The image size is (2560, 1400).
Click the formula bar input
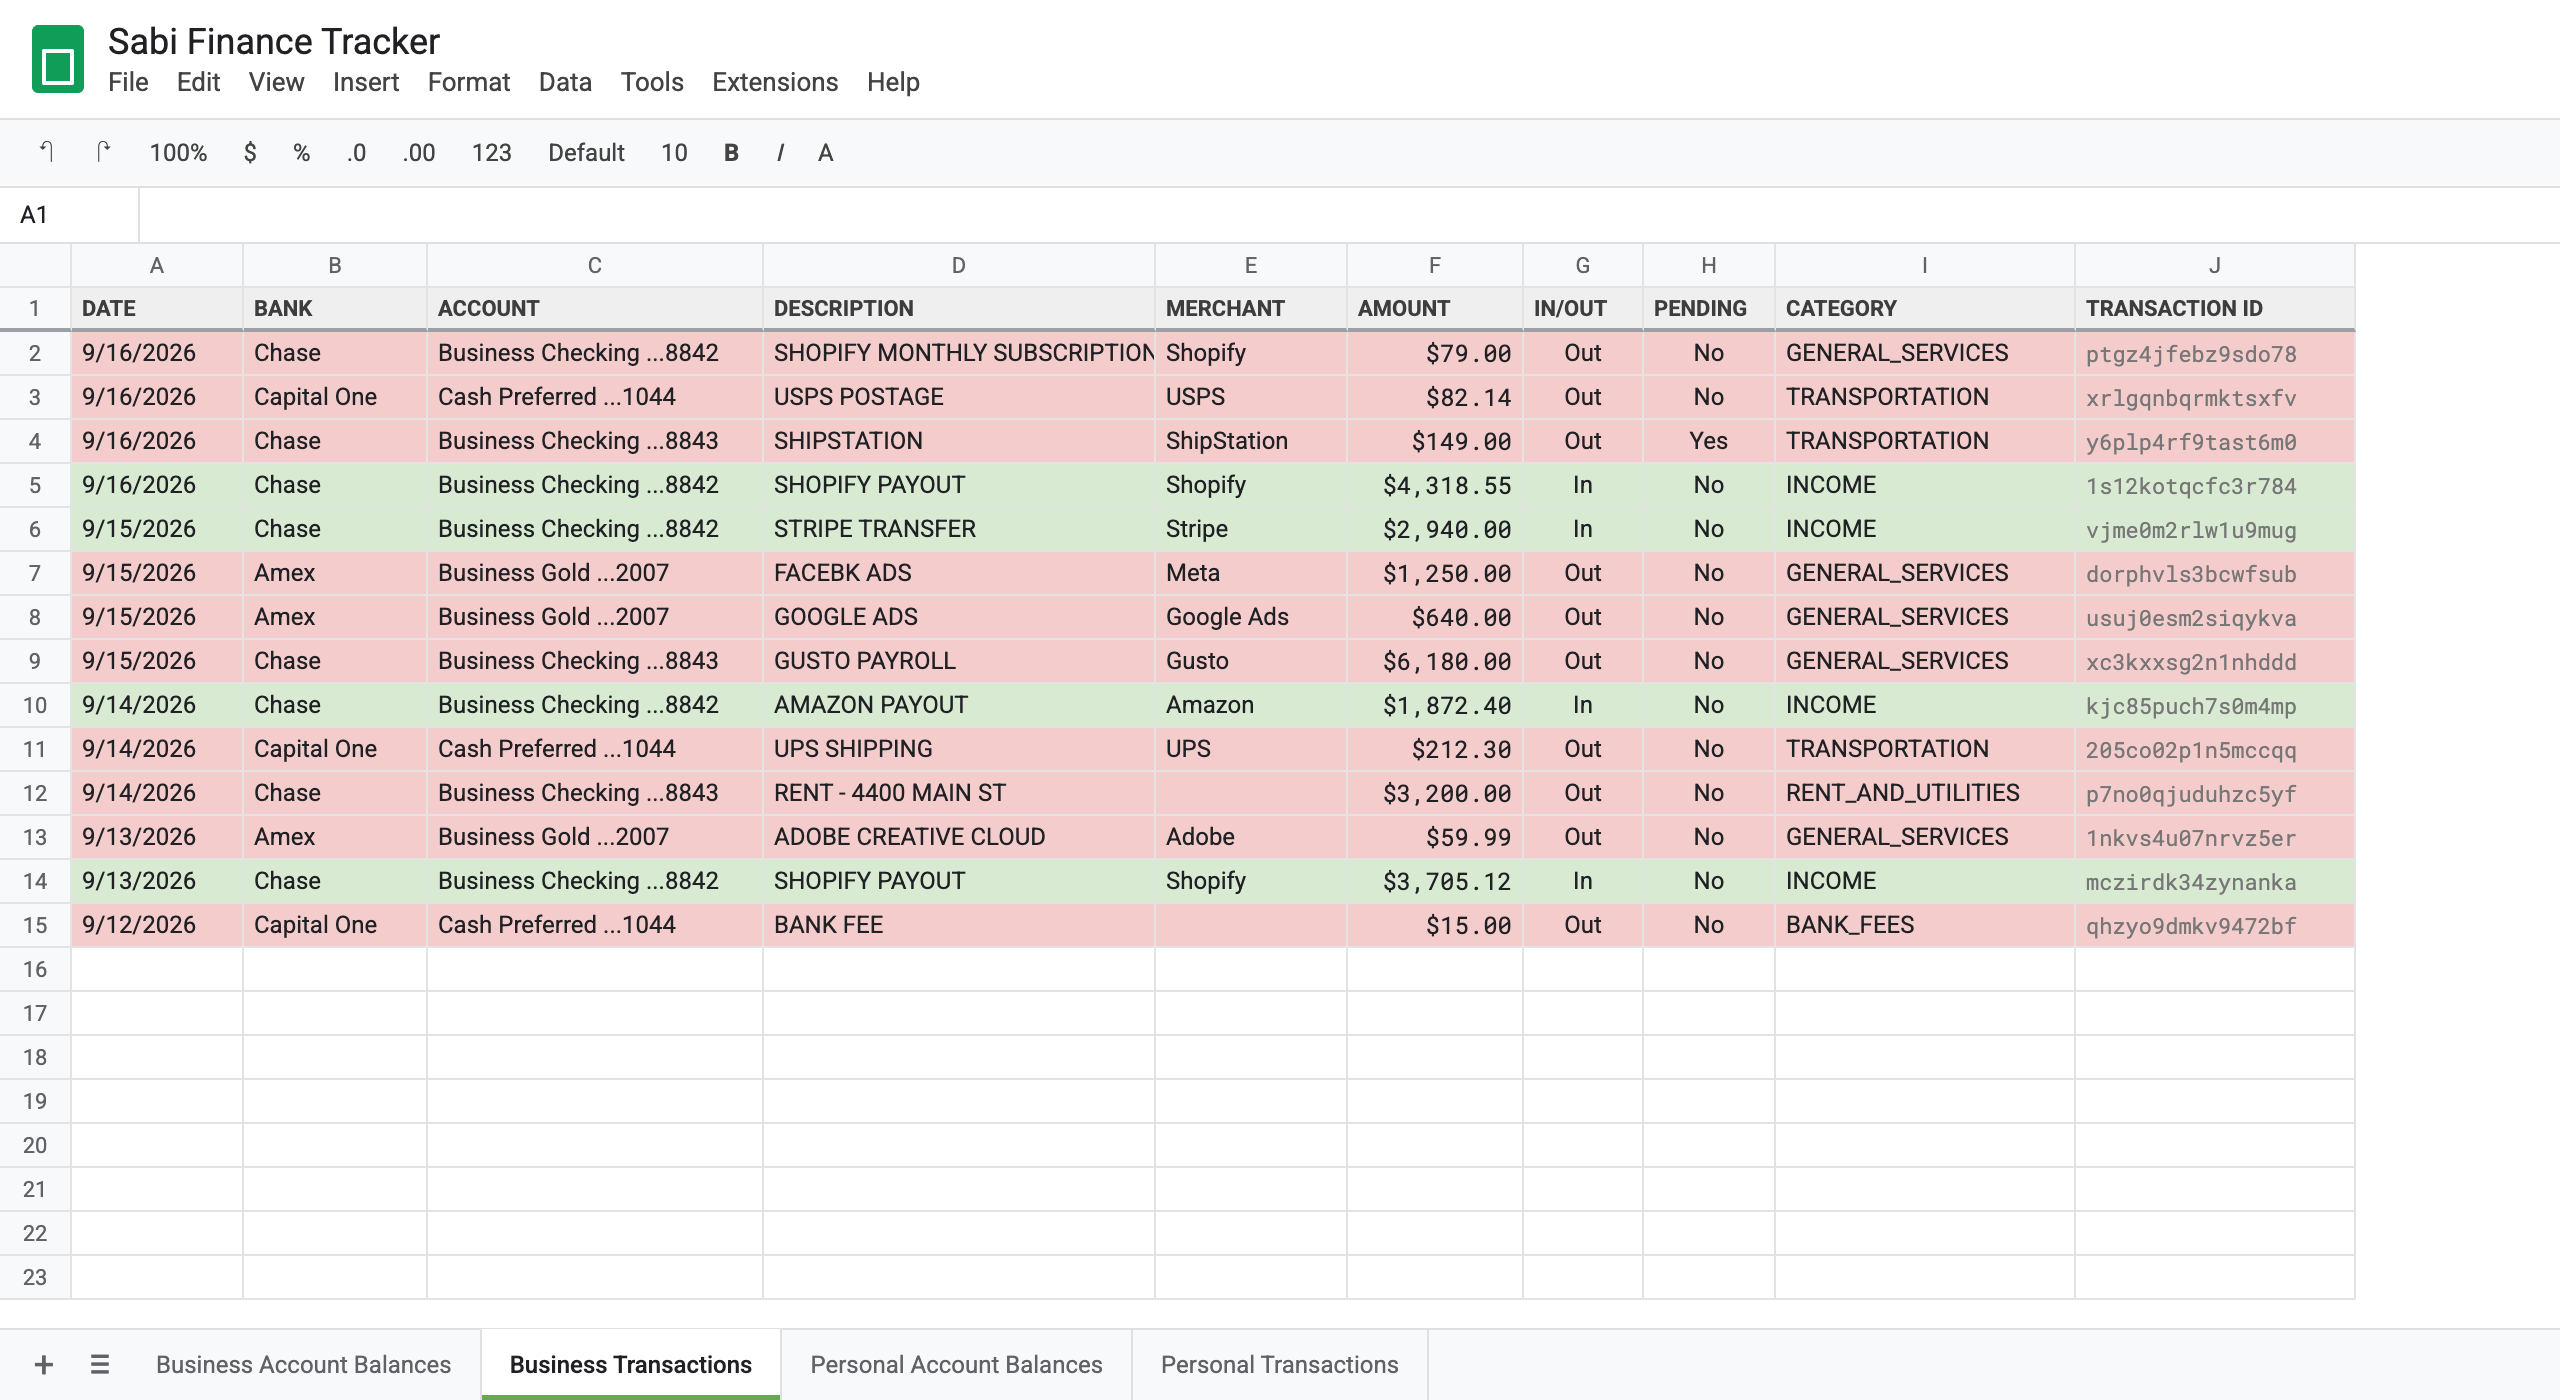[1349, 215]
